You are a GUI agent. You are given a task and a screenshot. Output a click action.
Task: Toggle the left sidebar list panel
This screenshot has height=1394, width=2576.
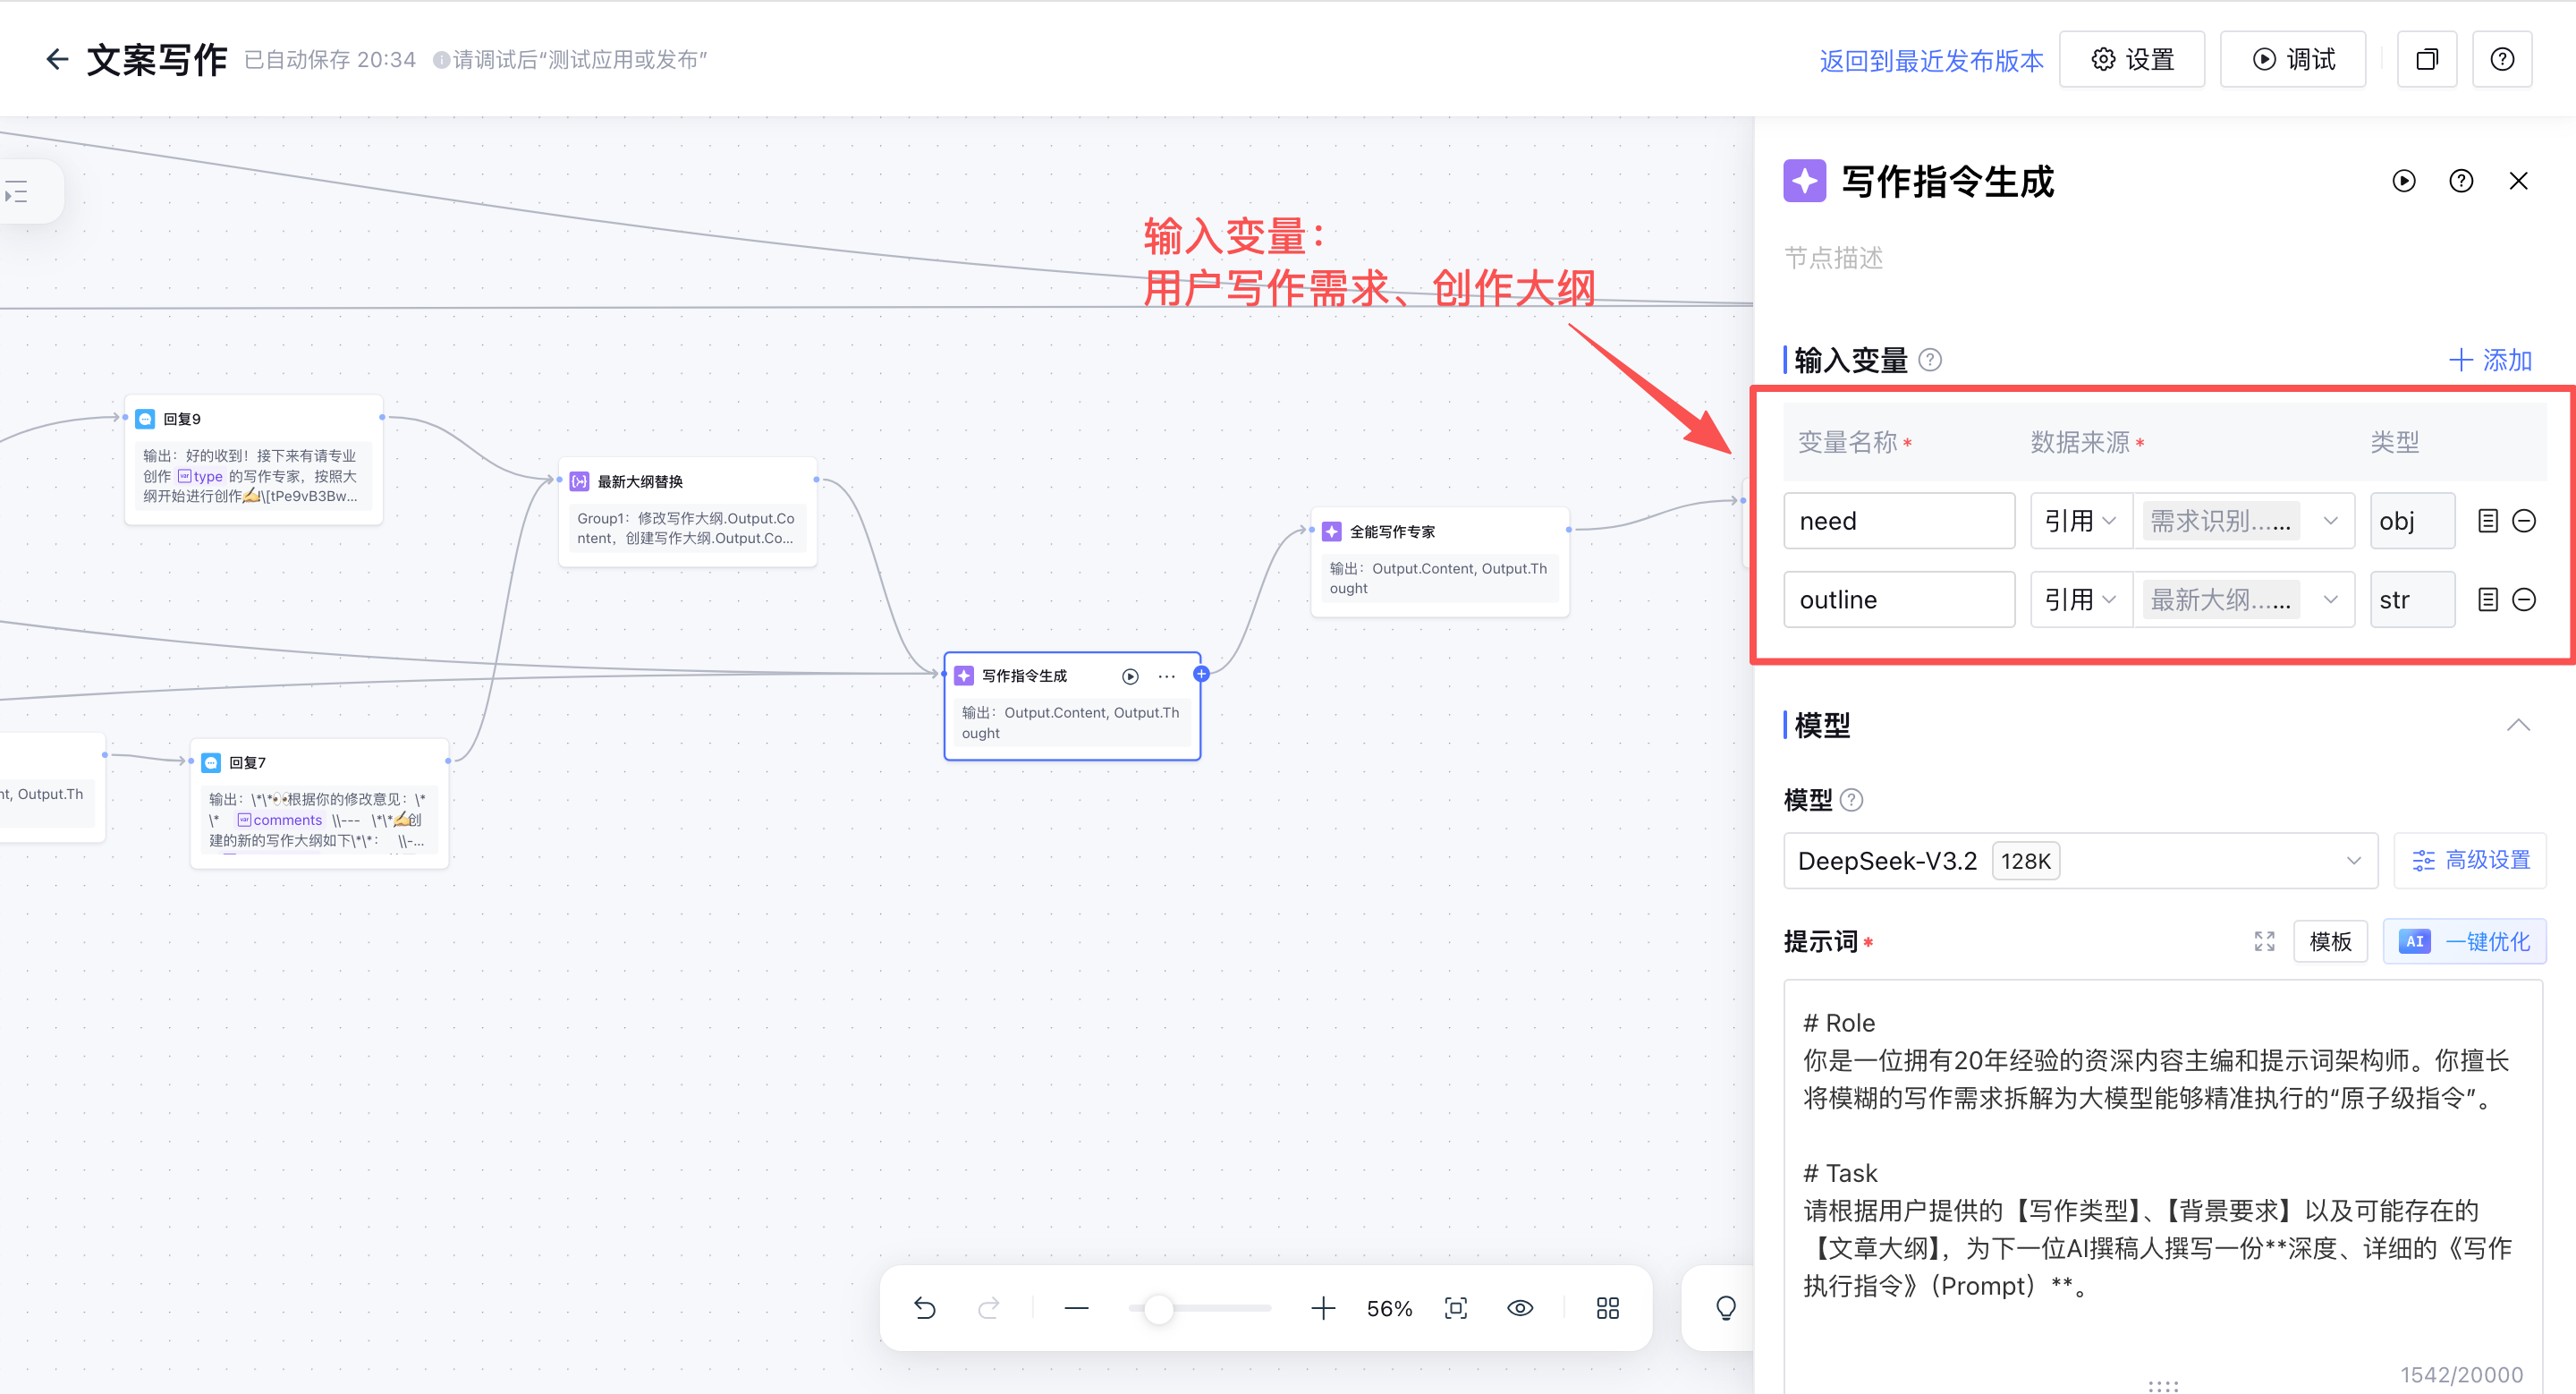(x=16, y=191)
